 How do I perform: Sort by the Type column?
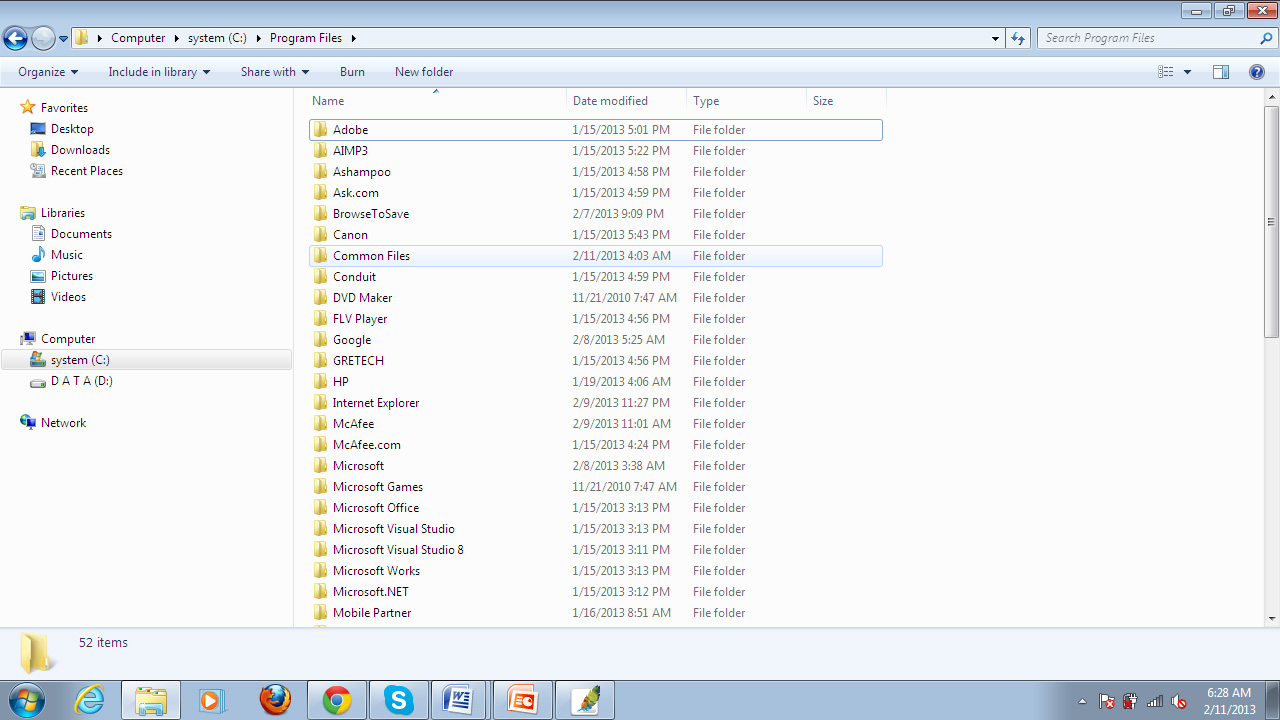tap(747, 101)
